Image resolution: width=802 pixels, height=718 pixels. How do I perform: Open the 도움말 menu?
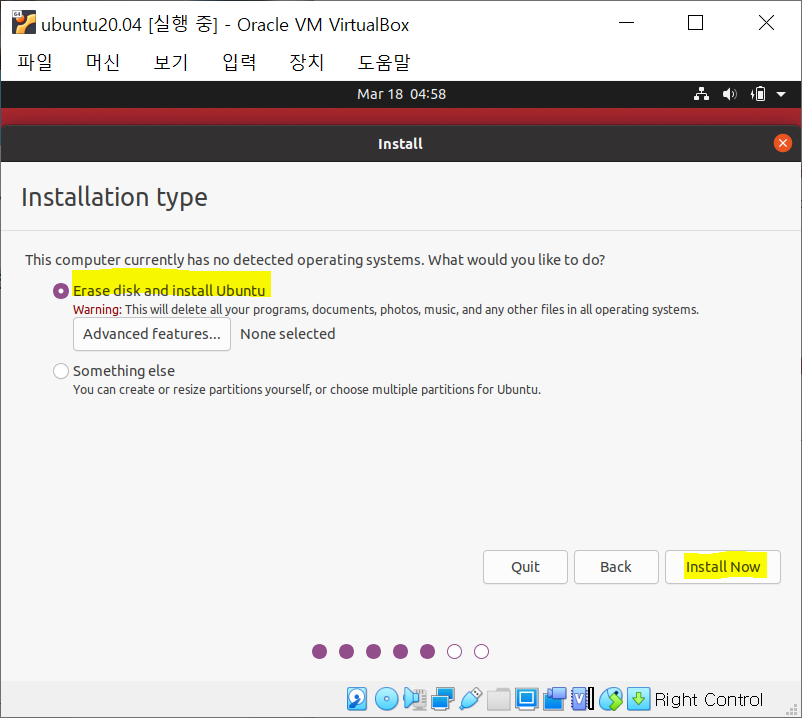[x=384, y=62]
